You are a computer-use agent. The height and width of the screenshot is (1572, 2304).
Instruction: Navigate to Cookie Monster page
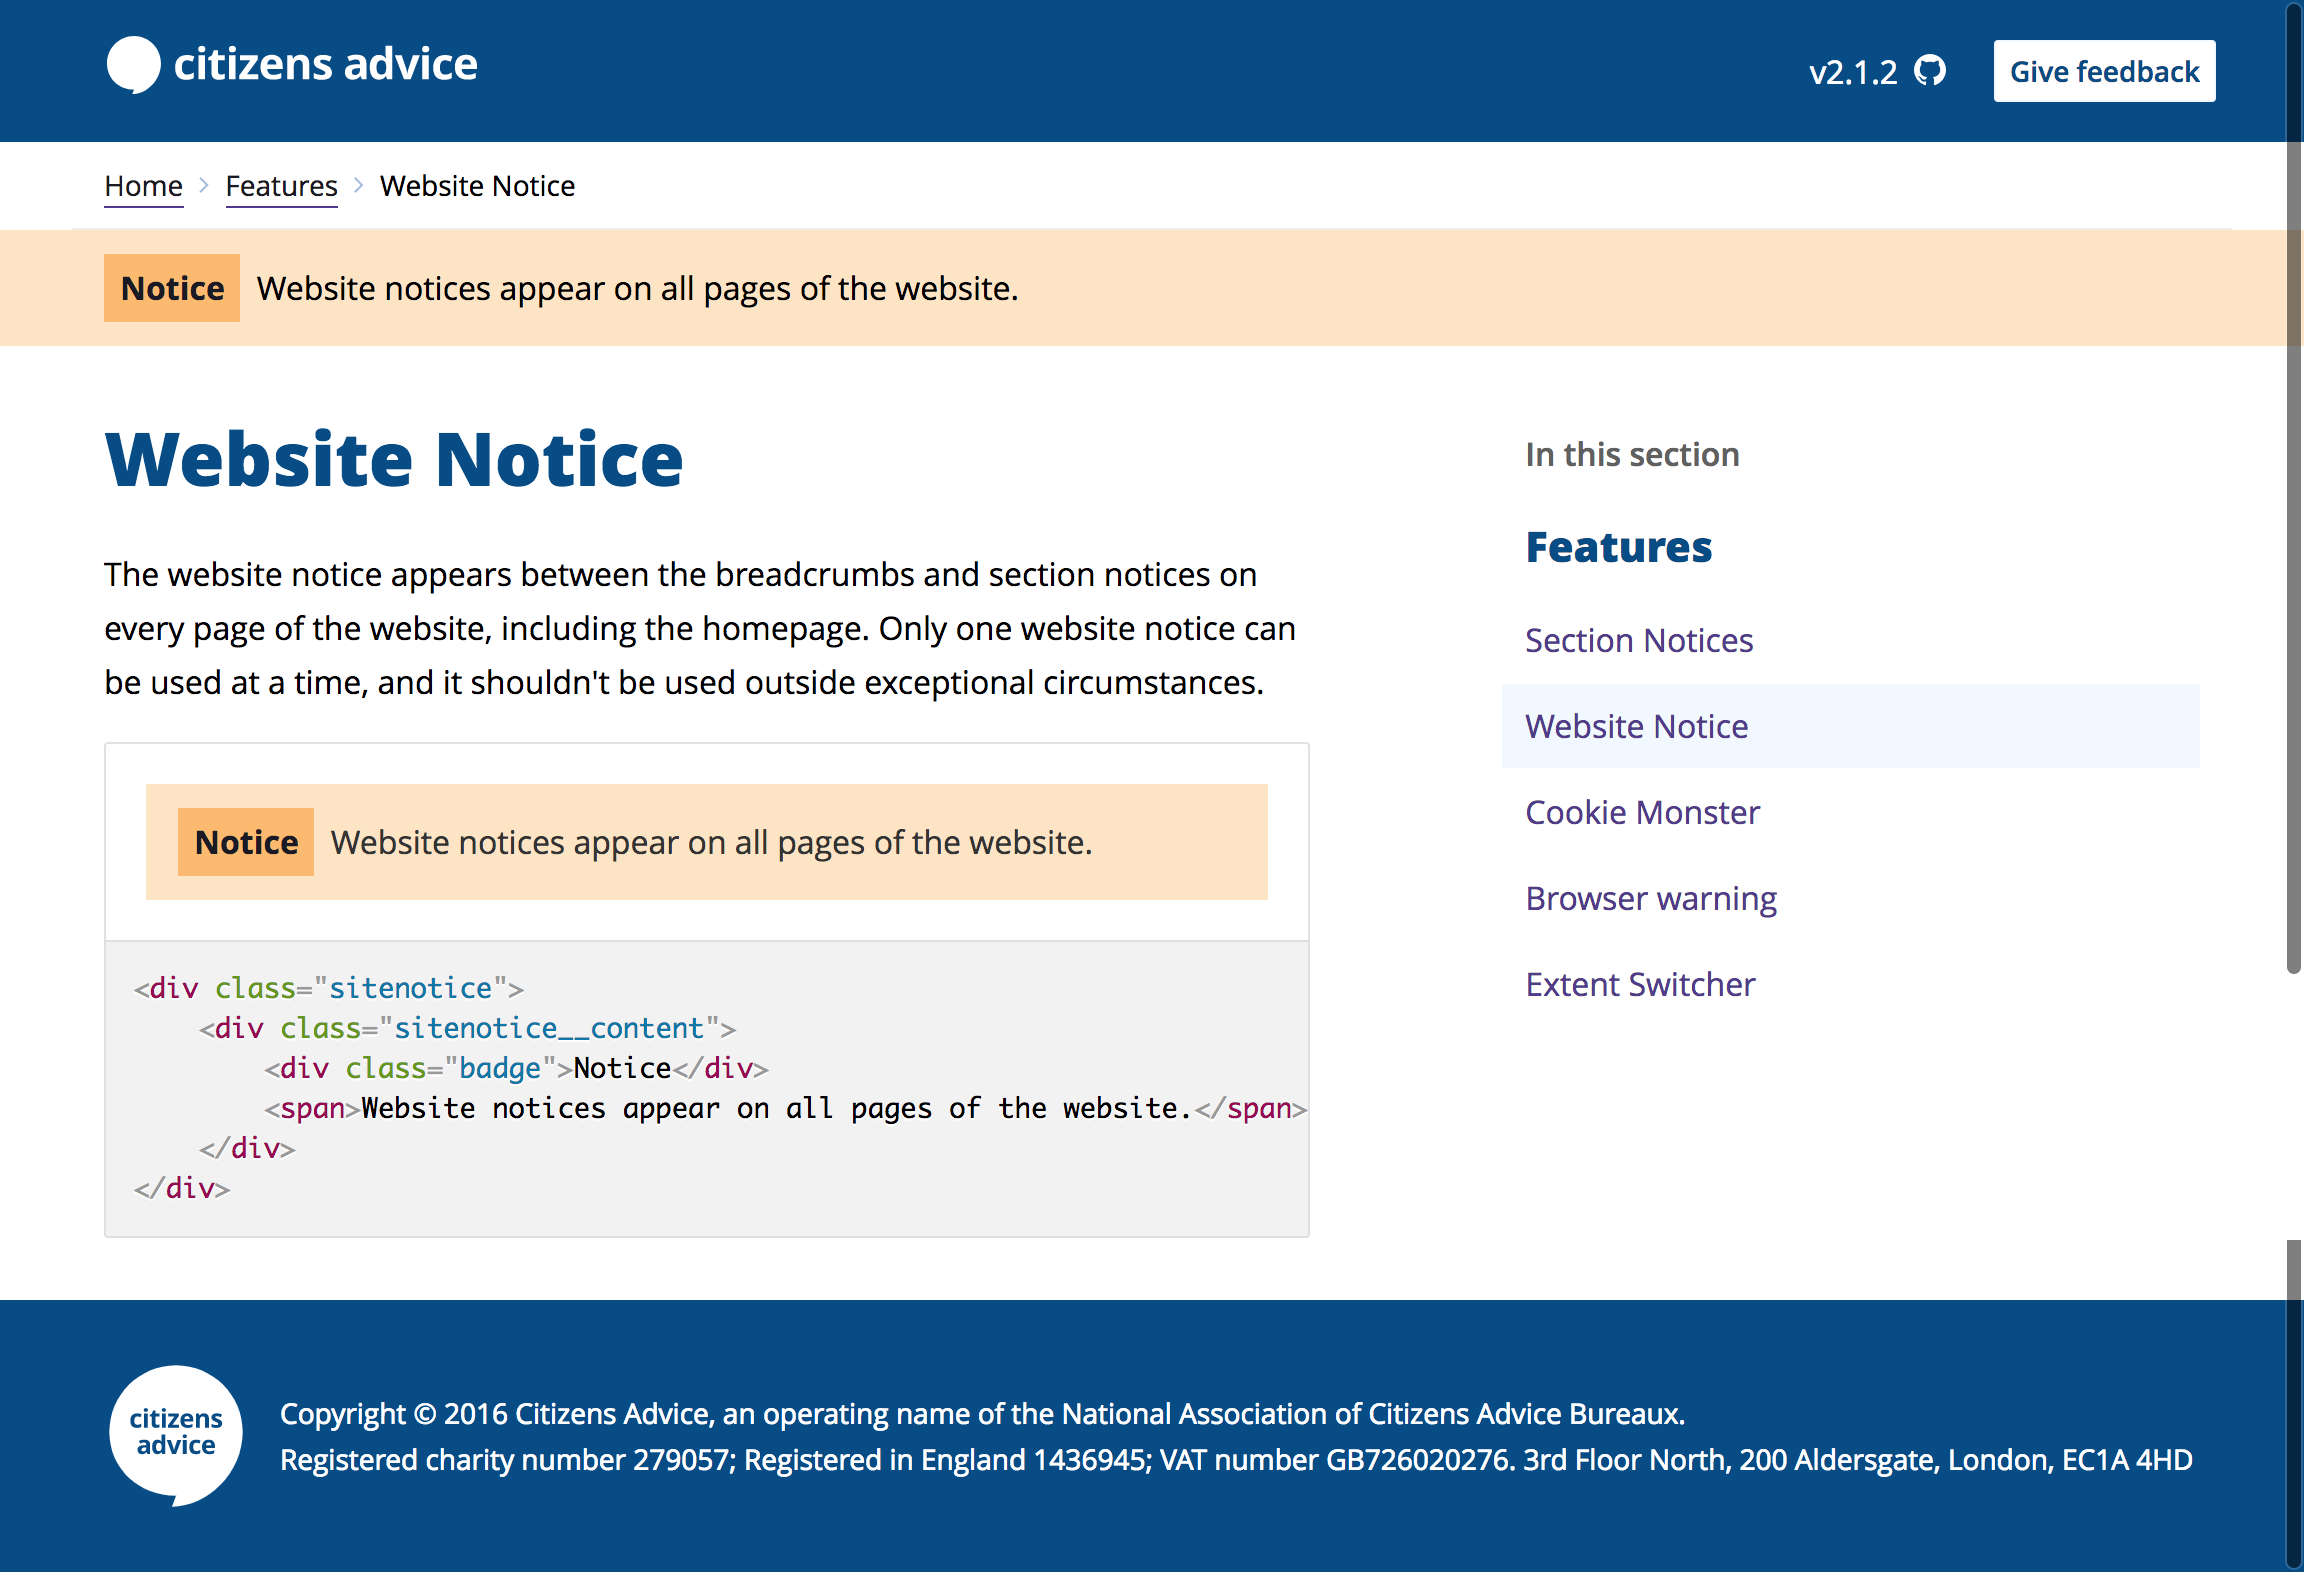[x=1642, y=812]
